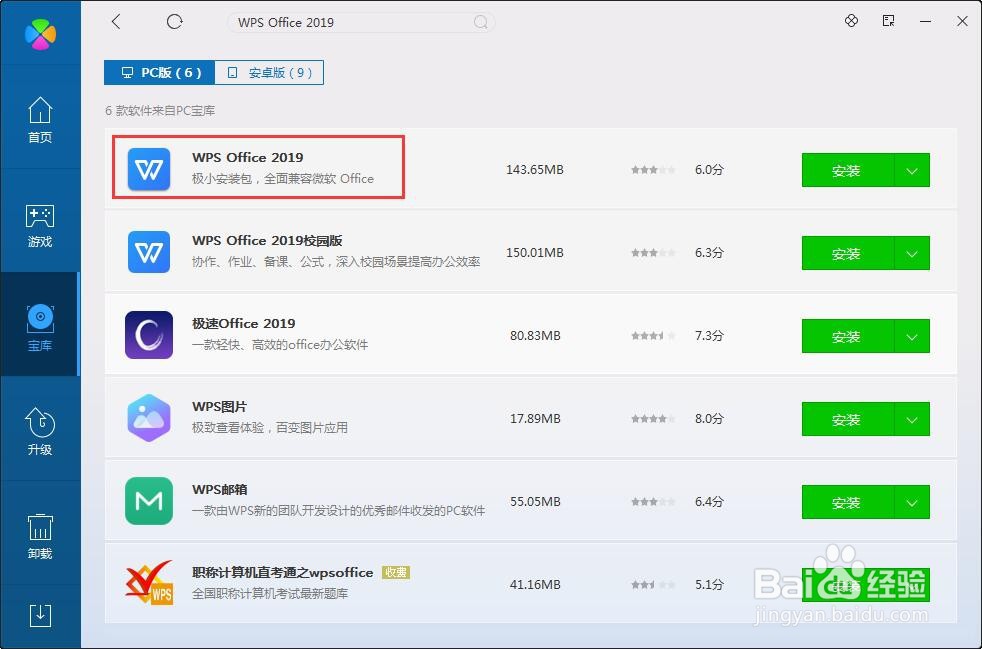Viewport: 982px width, 649px height.
Task: Install WPS Office 2019
Action: point(847,170)
